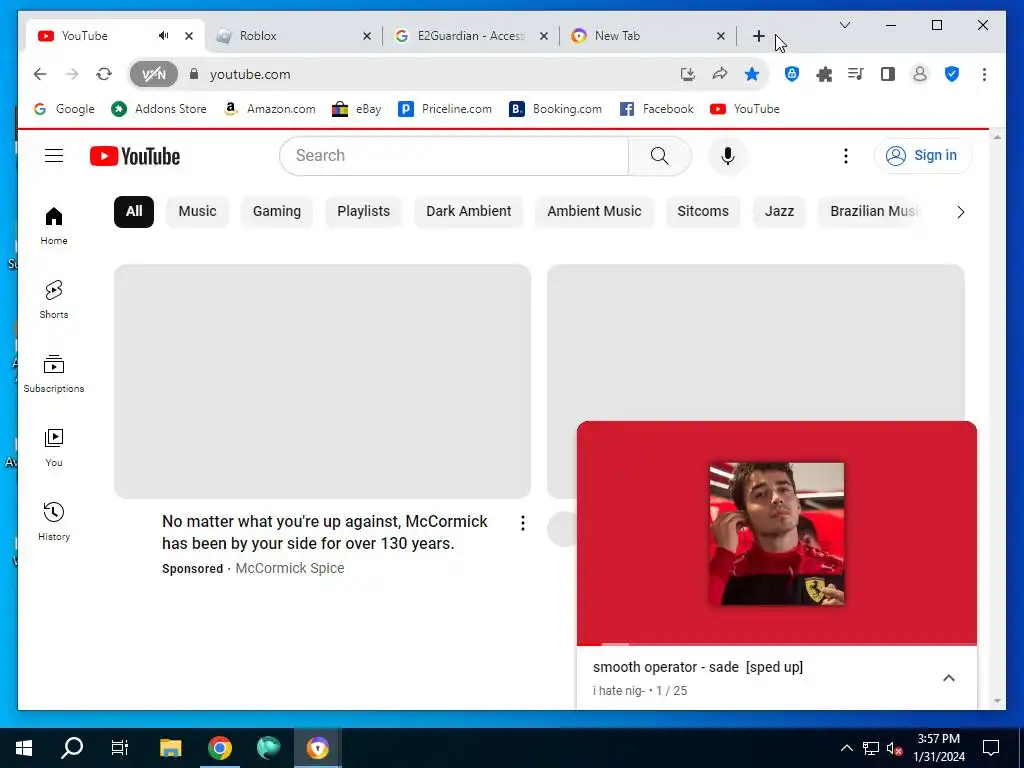1024x768 pixels.
Task: Seek on the miniplayer progress bar
Action: pyautogui.click(x=776, y=644)
